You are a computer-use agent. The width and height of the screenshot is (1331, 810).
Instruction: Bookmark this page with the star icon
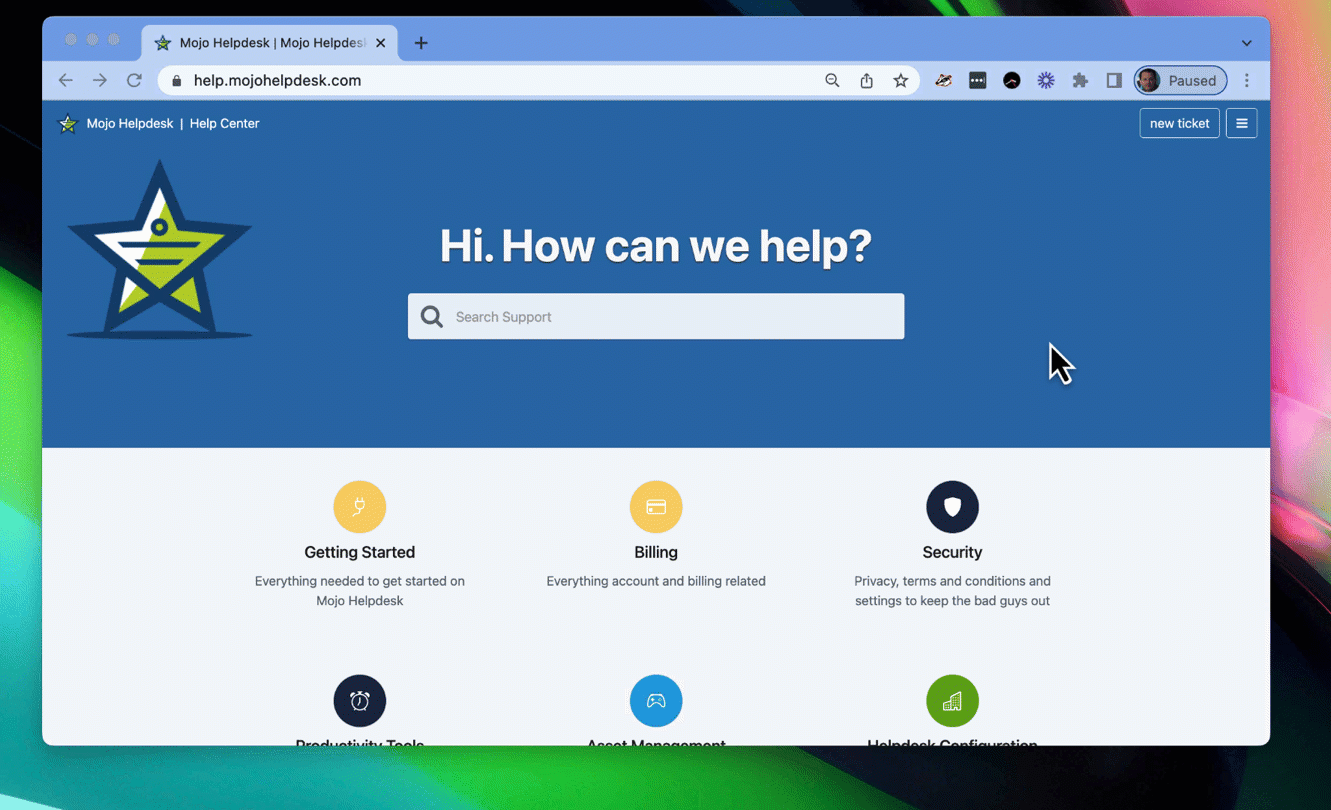click(x=901, y=80)
